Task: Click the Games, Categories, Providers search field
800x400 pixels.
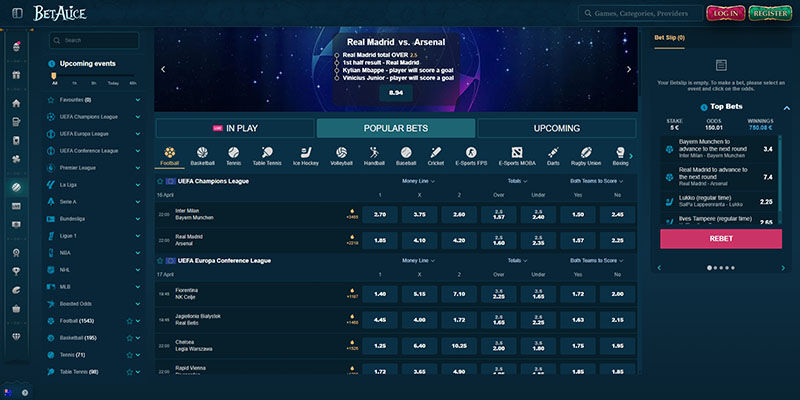Action: (x=640, y=13)
